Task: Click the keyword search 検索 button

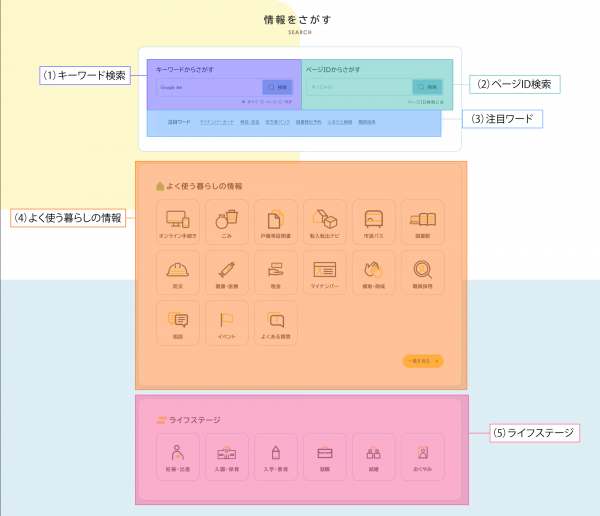Action: click(277, 87)
